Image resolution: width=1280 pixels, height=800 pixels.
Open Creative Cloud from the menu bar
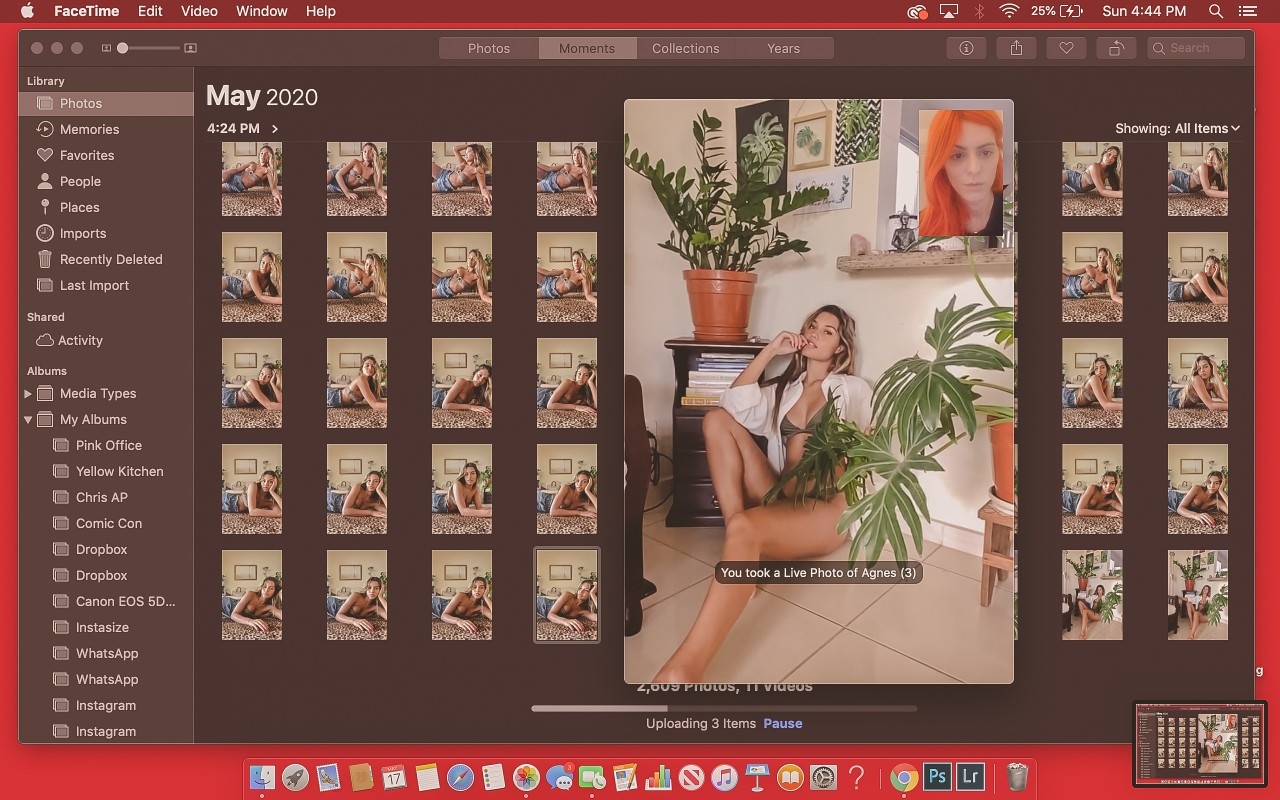point(917,11)
